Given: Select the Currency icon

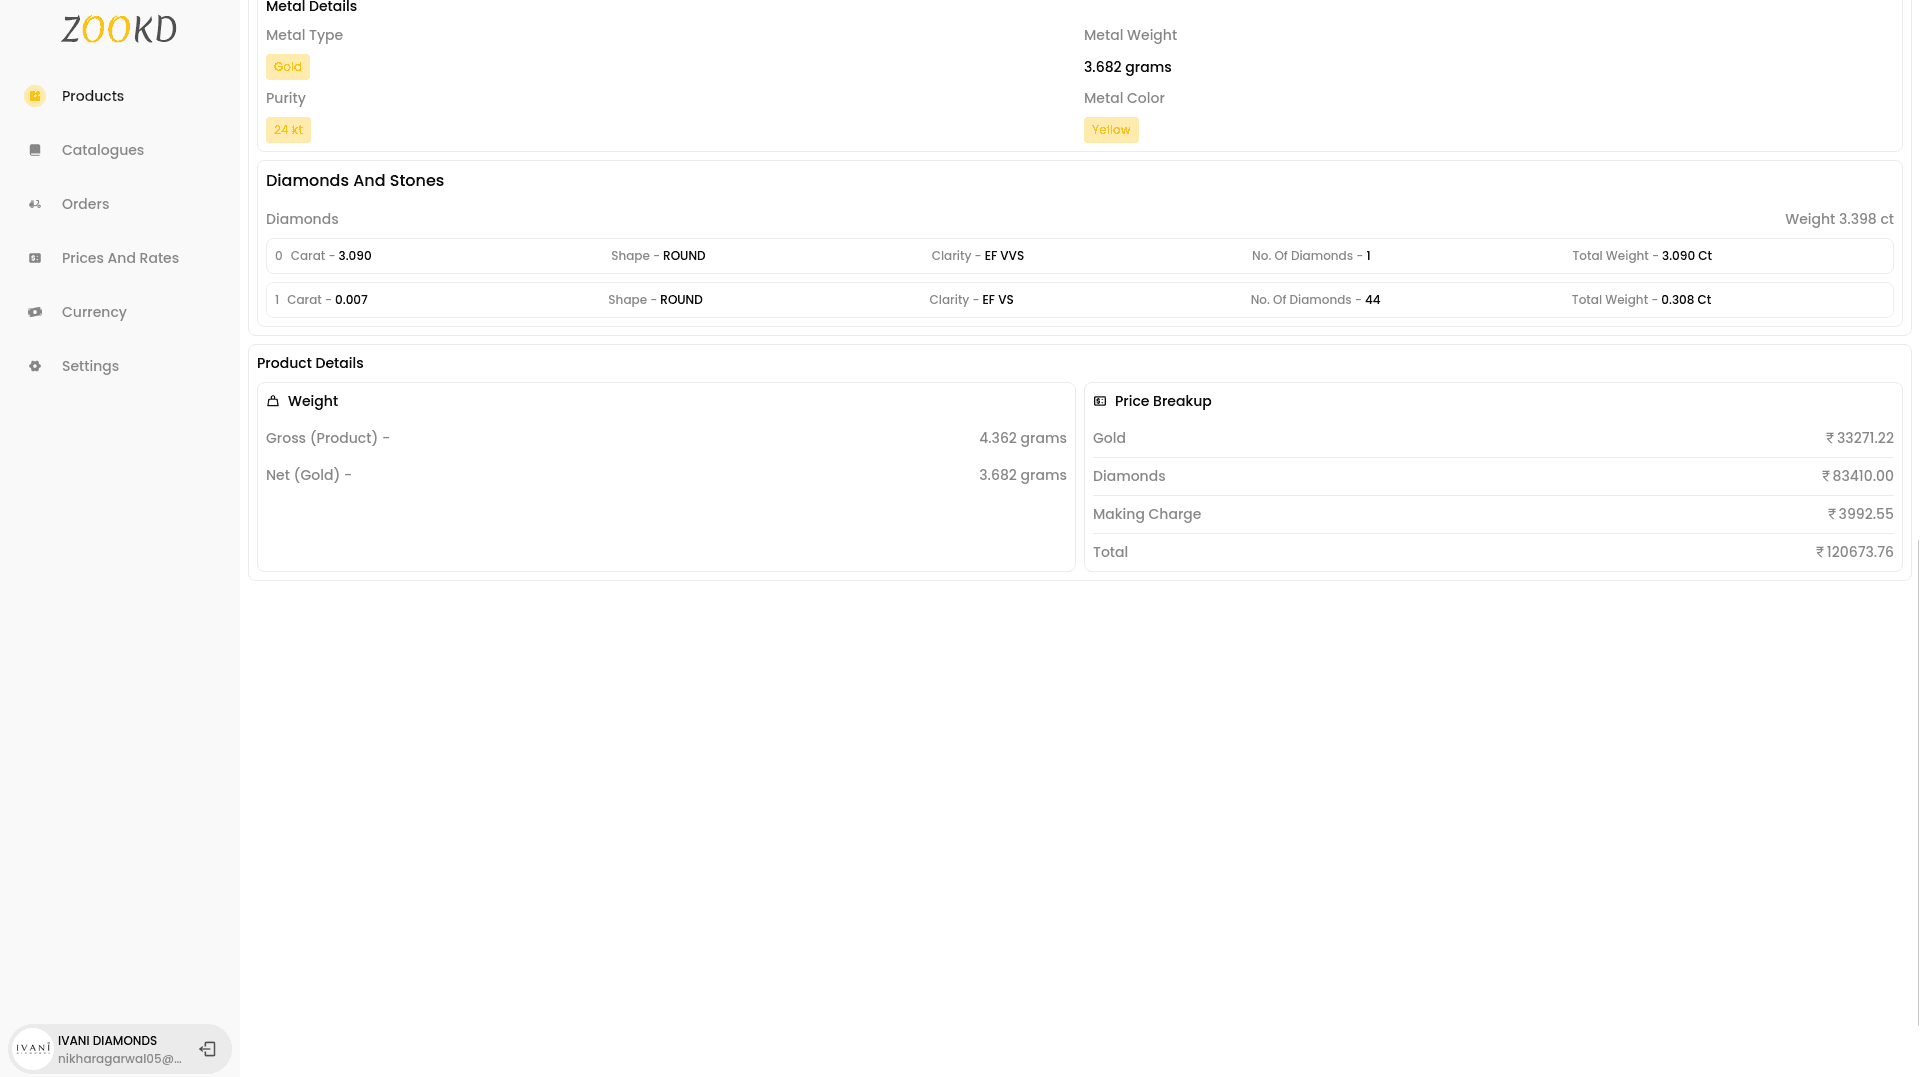Looking at the screenshot, I should click(35, 312).
